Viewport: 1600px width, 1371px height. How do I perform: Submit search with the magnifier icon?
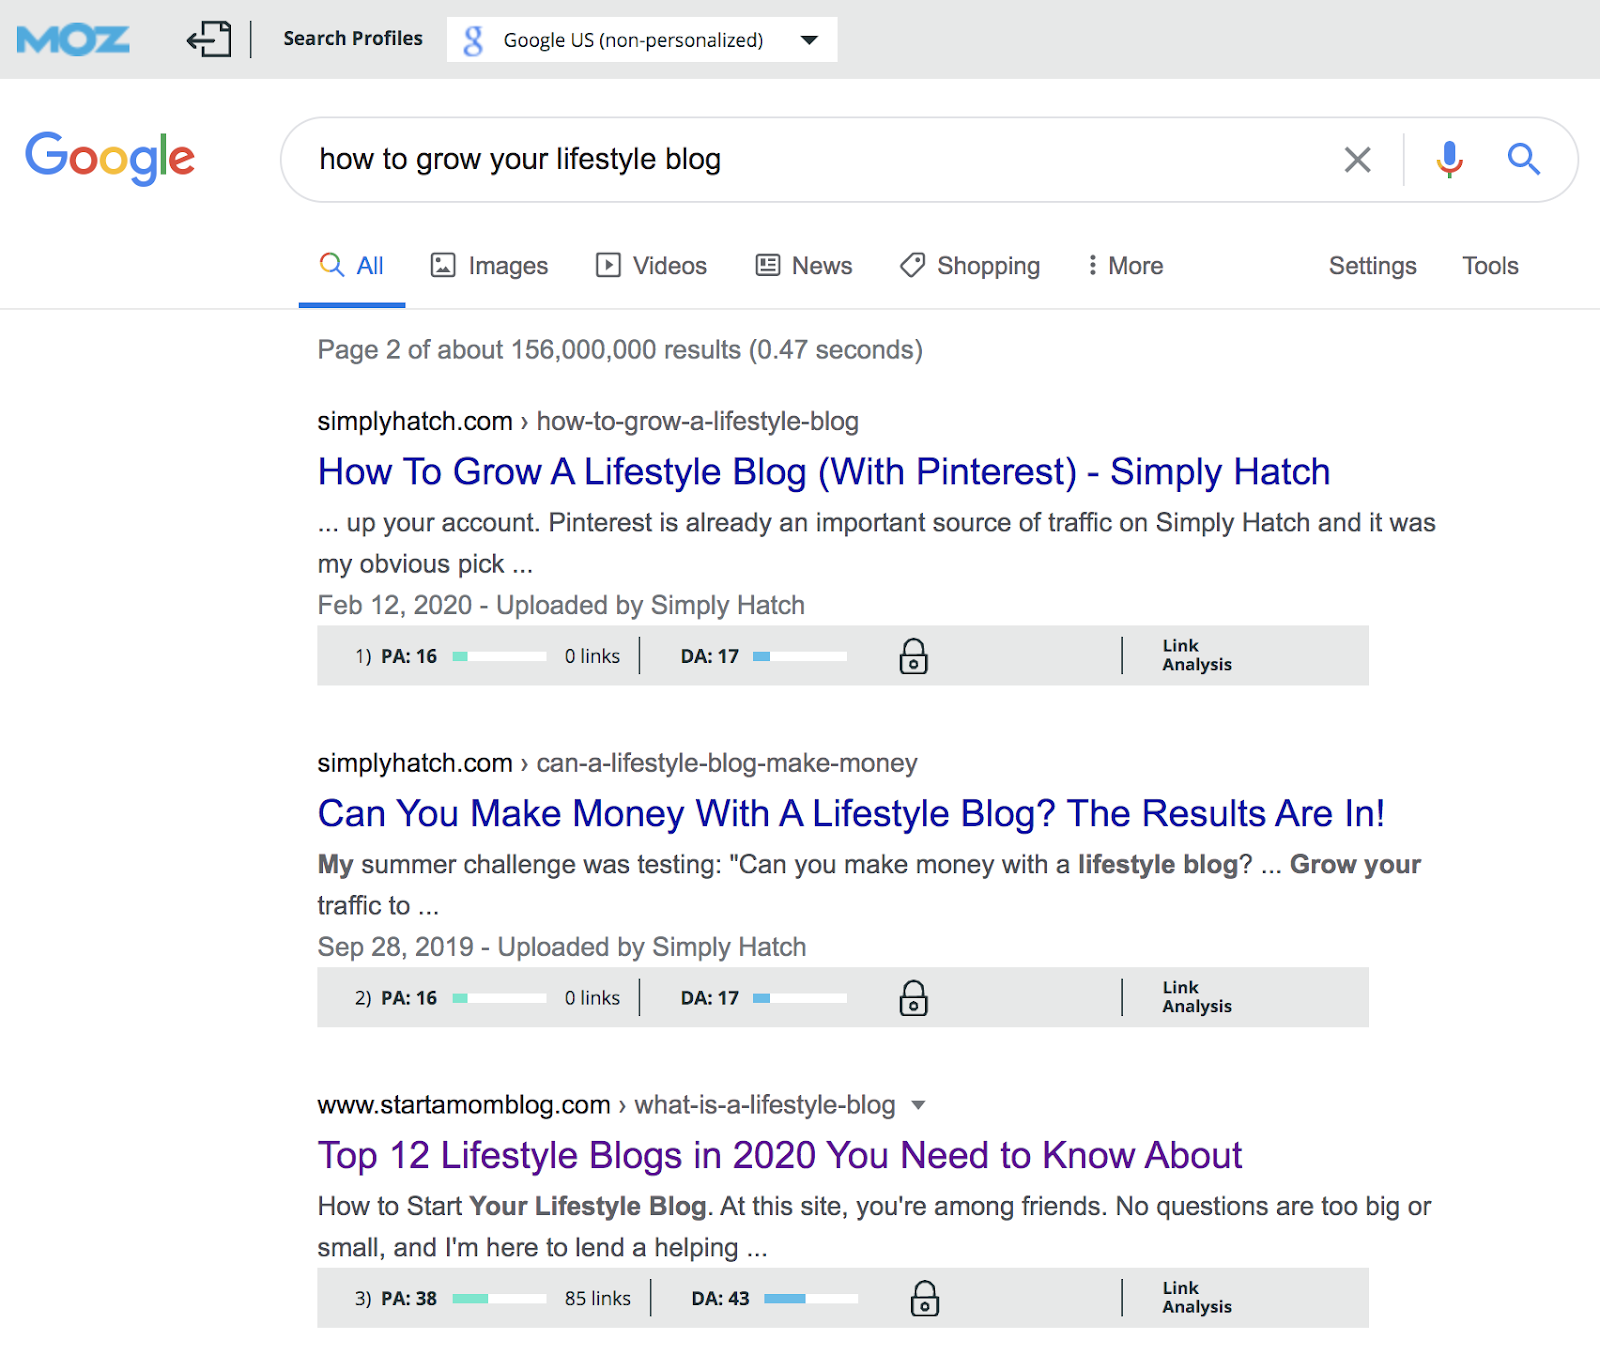(x=1523, y=159)
